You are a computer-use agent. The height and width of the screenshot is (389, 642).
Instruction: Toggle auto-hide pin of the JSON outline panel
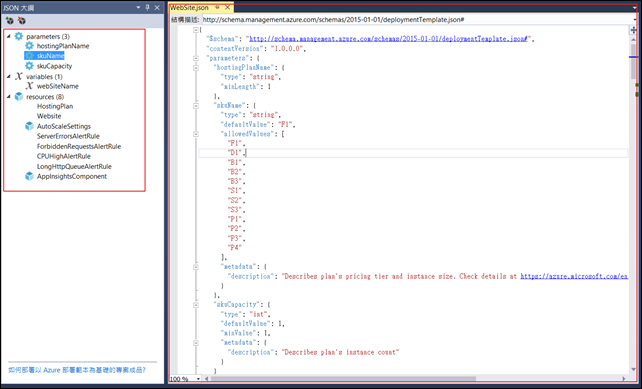(x=148, y=7)
